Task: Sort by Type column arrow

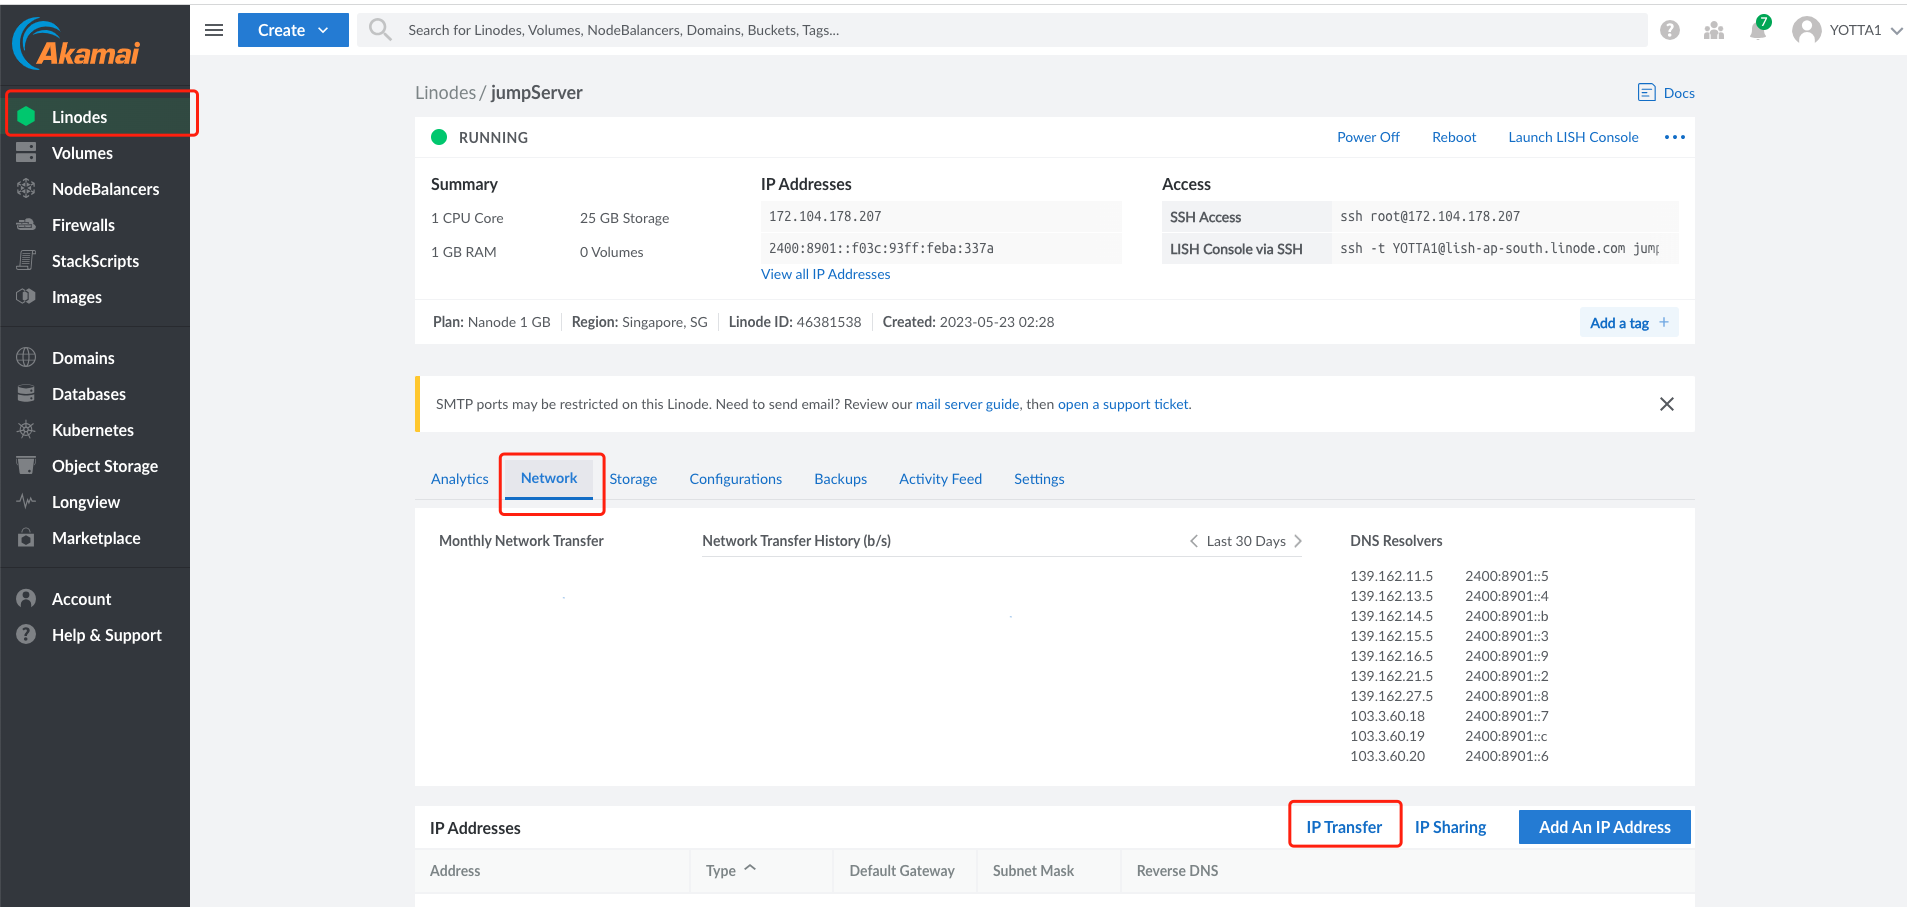Action: 750,868
